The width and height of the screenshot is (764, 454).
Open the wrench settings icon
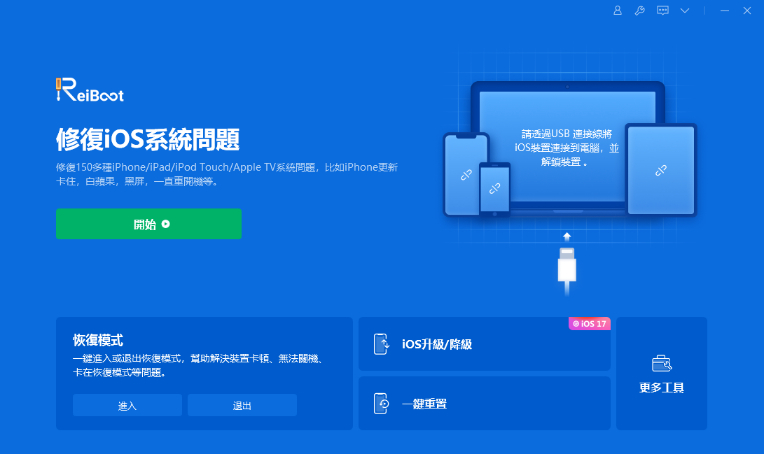click(640, 10)
